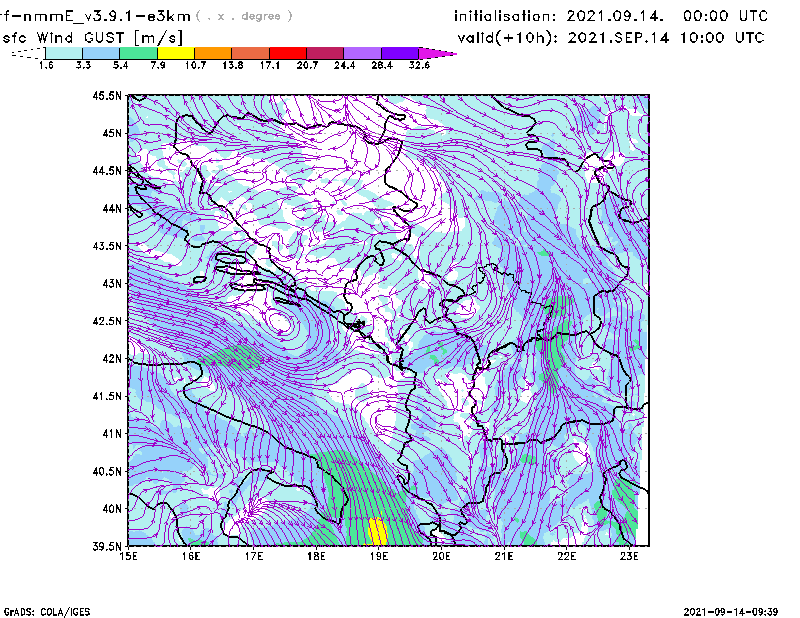Screen dimensions: 800x618
Task: Click the 17E longitude label
Action: pos(254,556)
